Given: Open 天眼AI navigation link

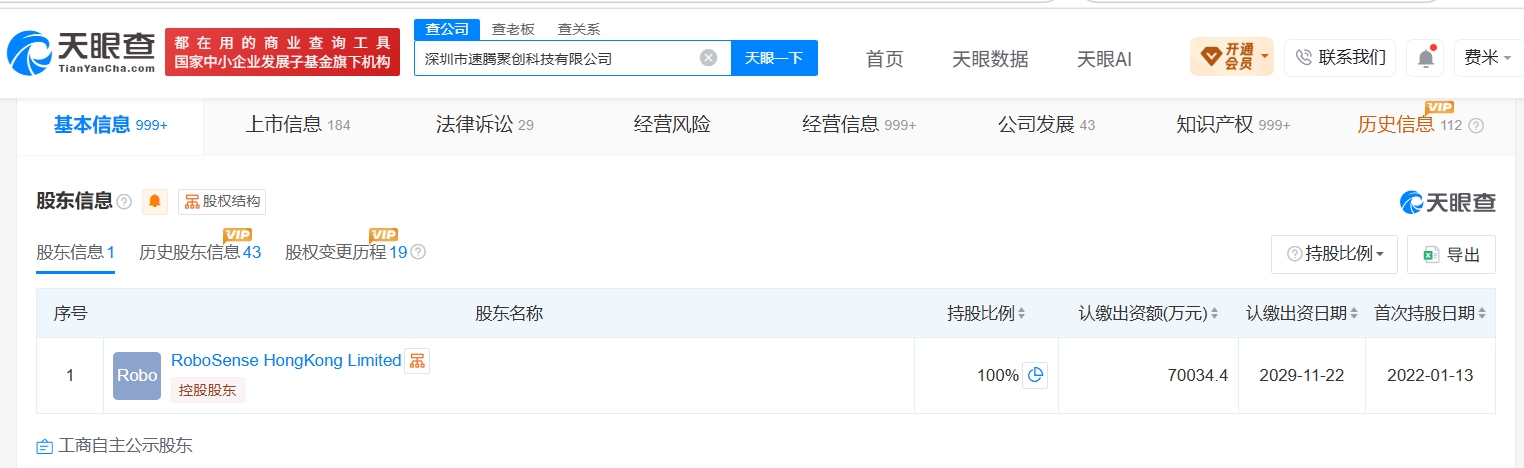Looking at the screenshot, I should 1104,59.
